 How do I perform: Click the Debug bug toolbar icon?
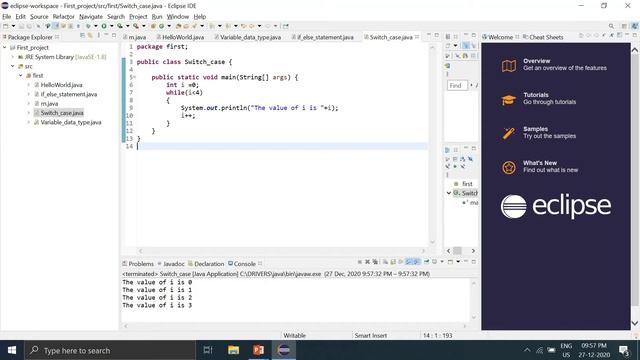(x=88, y=26)
